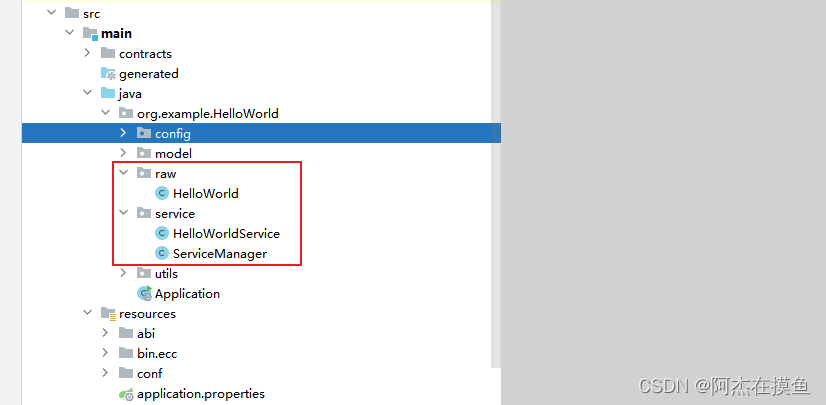Collapse the java folder chevron
This screenshot has width=826, height=405.
[x=87, y=93]
